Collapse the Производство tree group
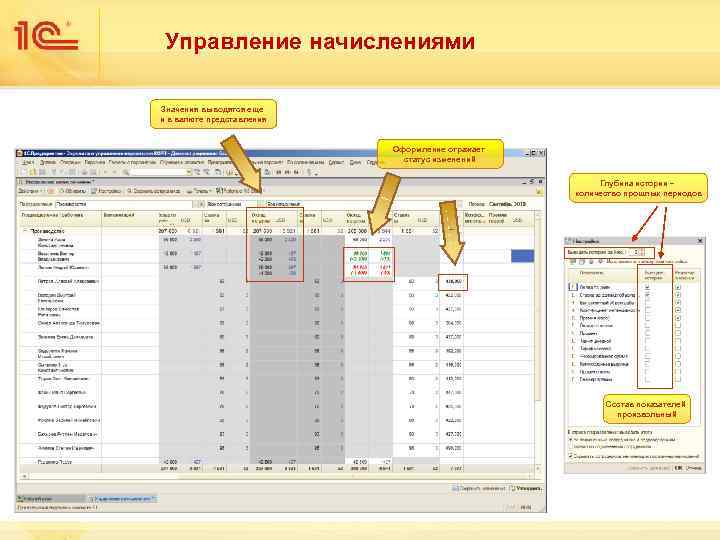The width and height of the screenshot is (720, 540). (25, 231)
